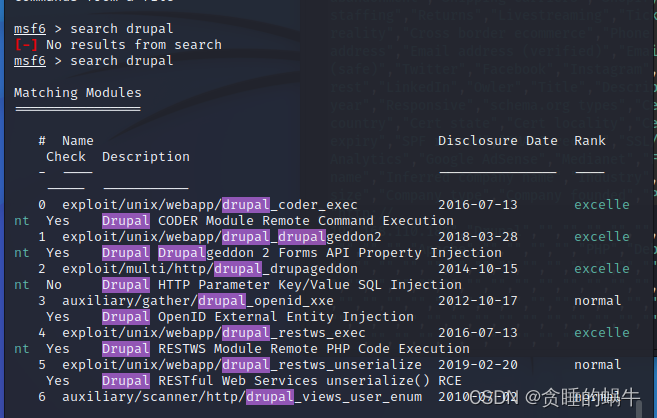Click the red '[-]' error marker
The width and height of the screenshot is (657, 418).
coord(26,45)
